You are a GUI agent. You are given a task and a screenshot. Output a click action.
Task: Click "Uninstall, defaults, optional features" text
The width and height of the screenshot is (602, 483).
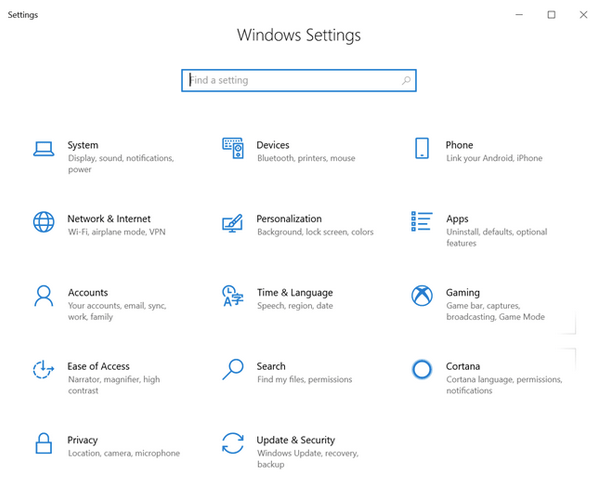496,238
